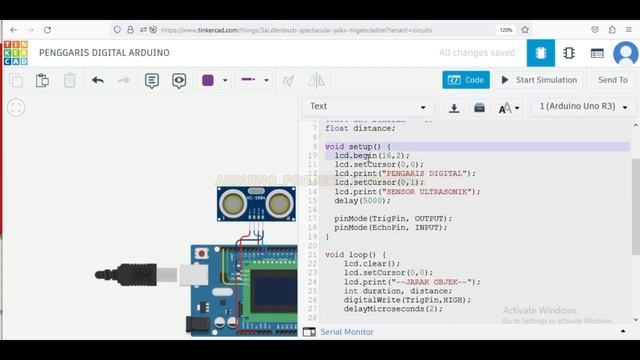Open the Libraries icon
The height and width of the screenshot is (360, 640).
[x=480, y=108]
